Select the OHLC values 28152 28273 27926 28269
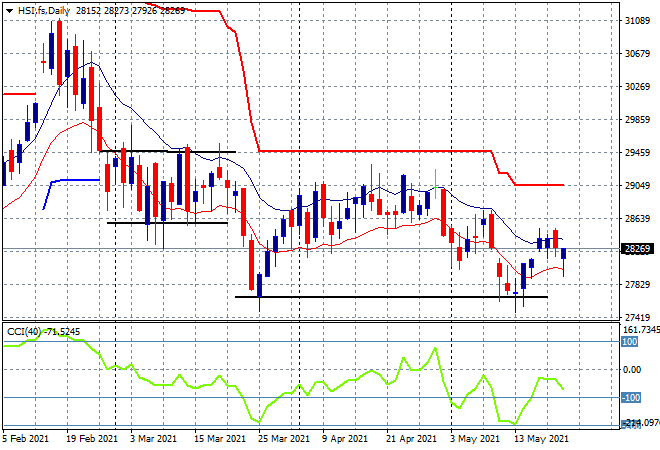This screenshot has width=660, height=450. [x=130, y=11]
